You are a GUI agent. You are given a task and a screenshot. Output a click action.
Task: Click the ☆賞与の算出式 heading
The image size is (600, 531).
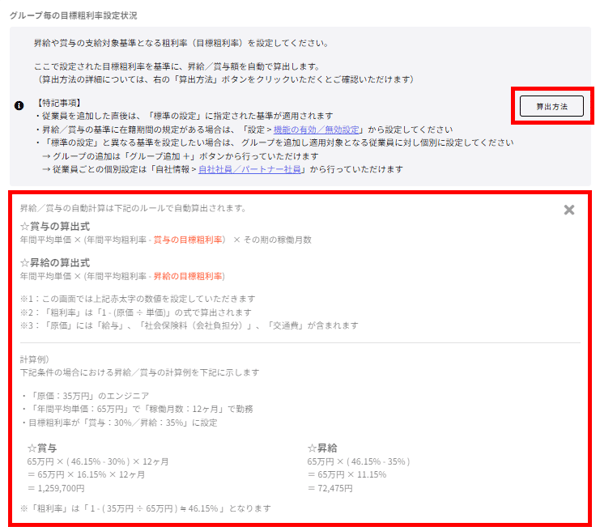tap(57, 228)
